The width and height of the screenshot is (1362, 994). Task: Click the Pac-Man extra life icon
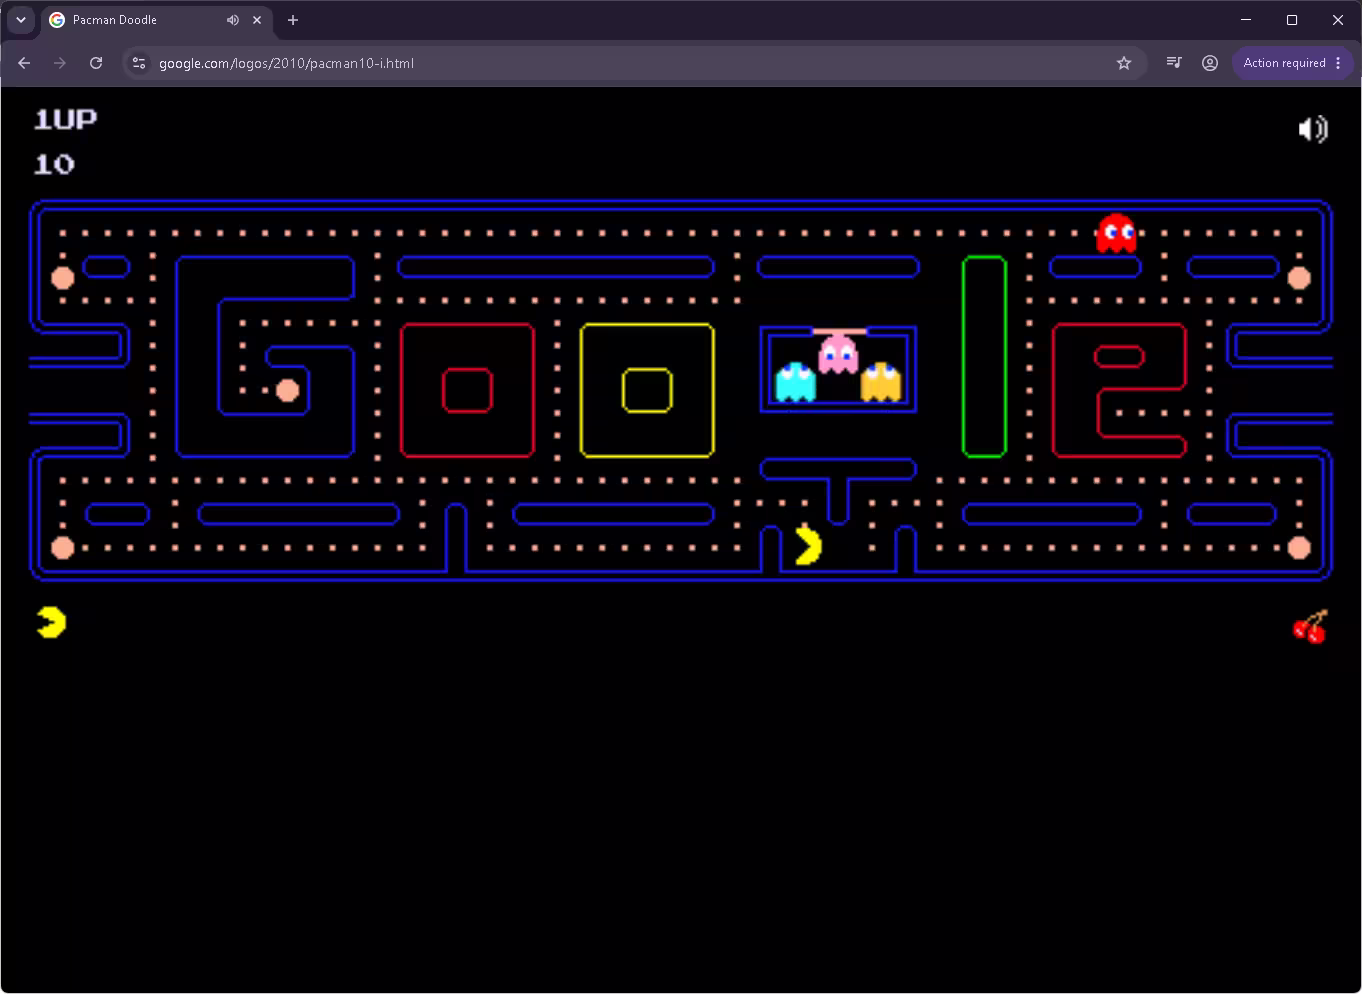tap(51, 622)
